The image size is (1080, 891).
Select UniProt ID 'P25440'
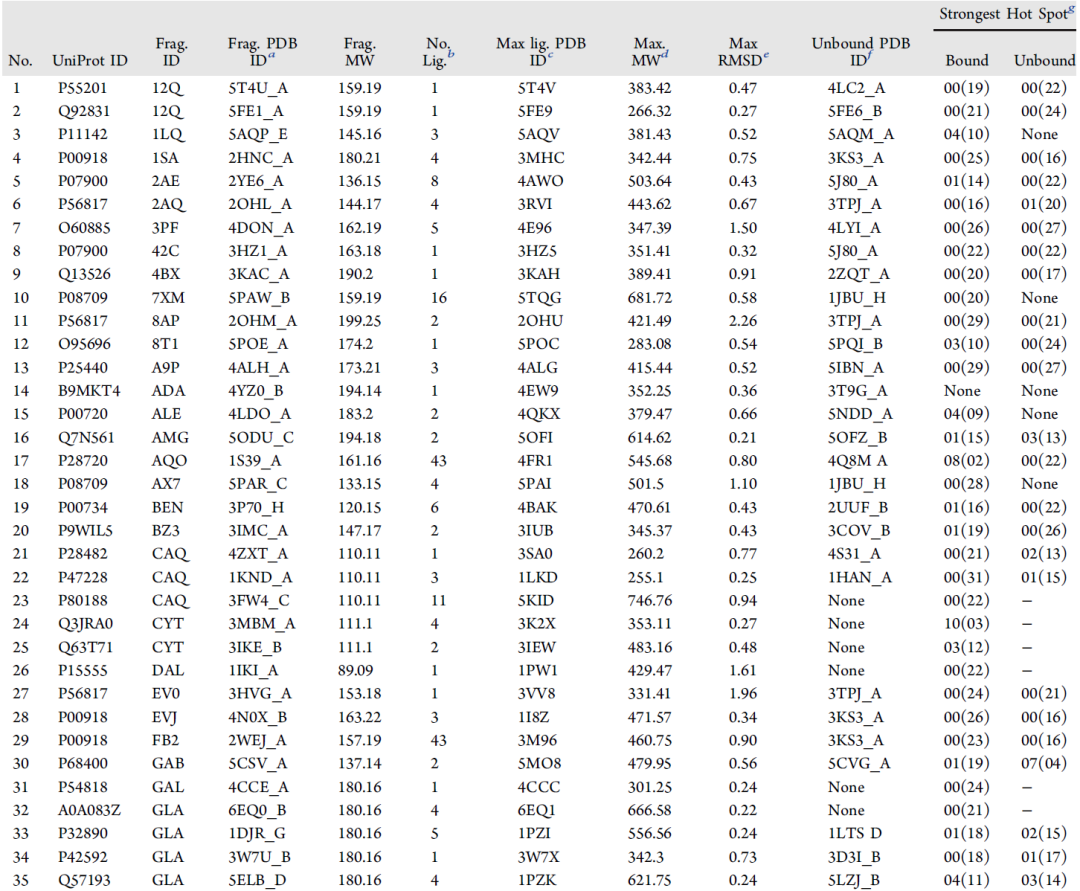(x=83, y=368)
